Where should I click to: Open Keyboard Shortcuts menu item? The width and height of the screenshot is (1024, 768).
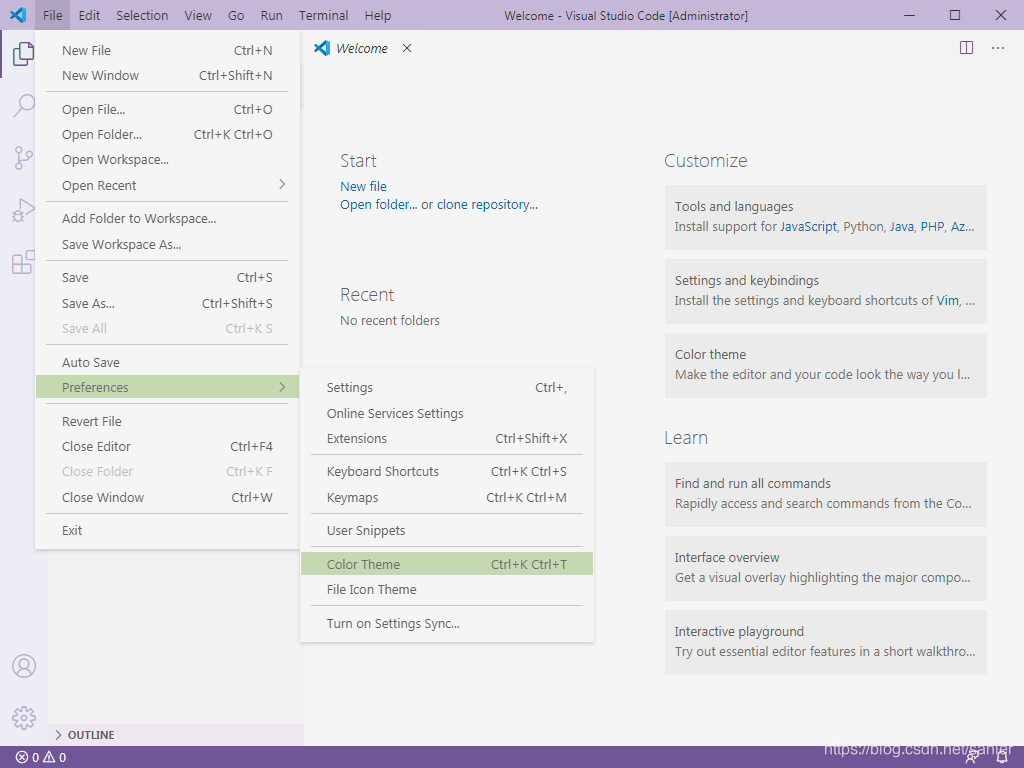[447, 472]
